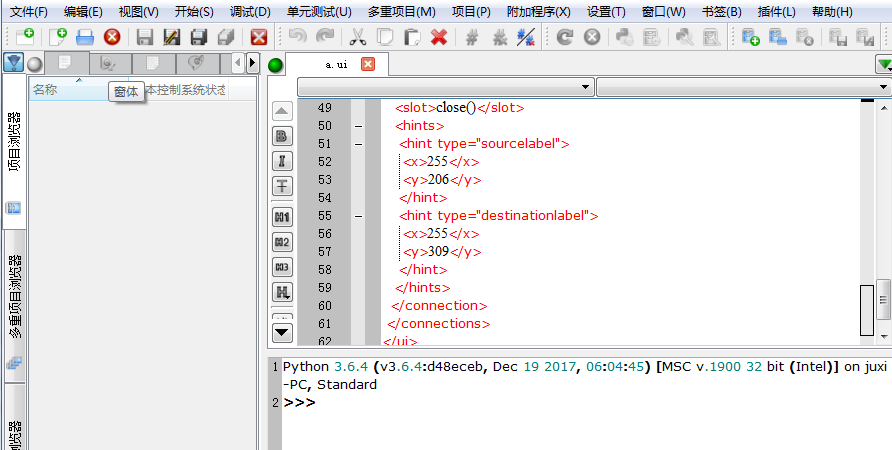The image size is (892, 450).
Task: Open the 插件(L) plugins menu
Action: point(778,12)
